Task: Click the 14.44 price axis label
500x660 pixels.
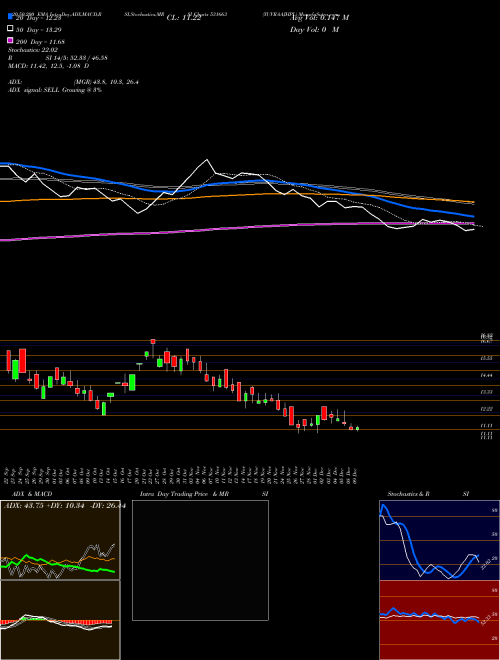Action: (x=487, y=375)
